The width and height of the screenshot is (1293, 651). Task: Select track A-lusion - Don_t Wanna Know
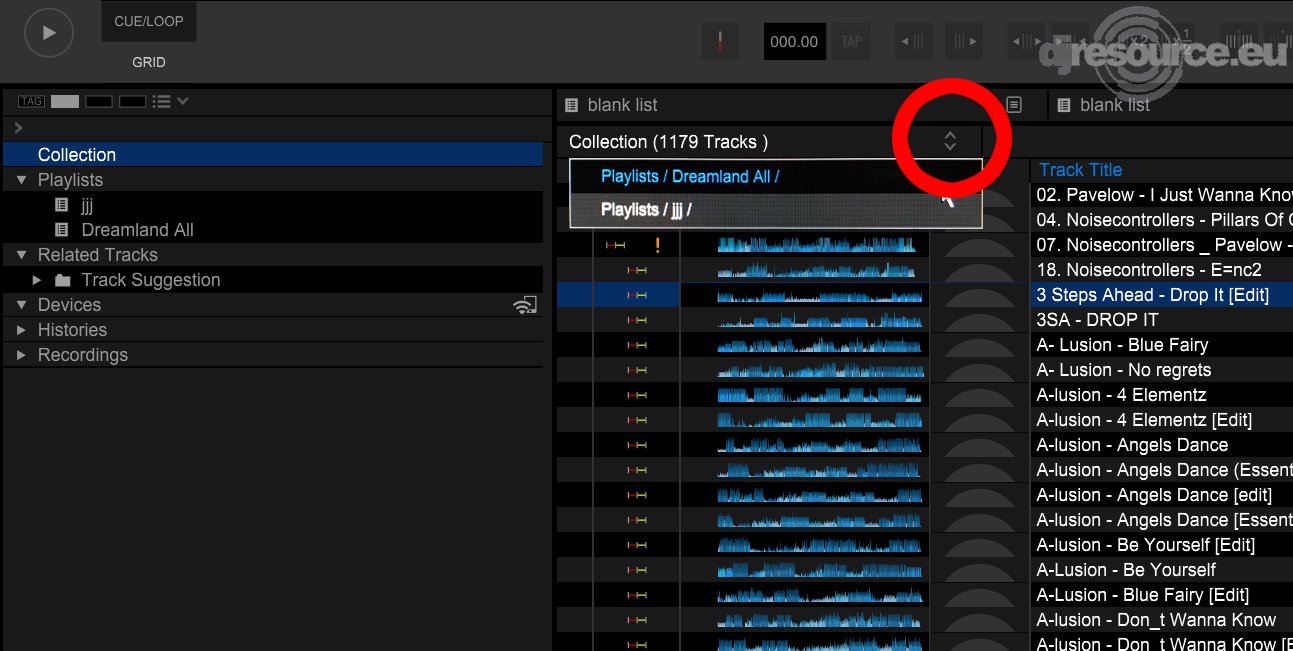point(1156,620)
